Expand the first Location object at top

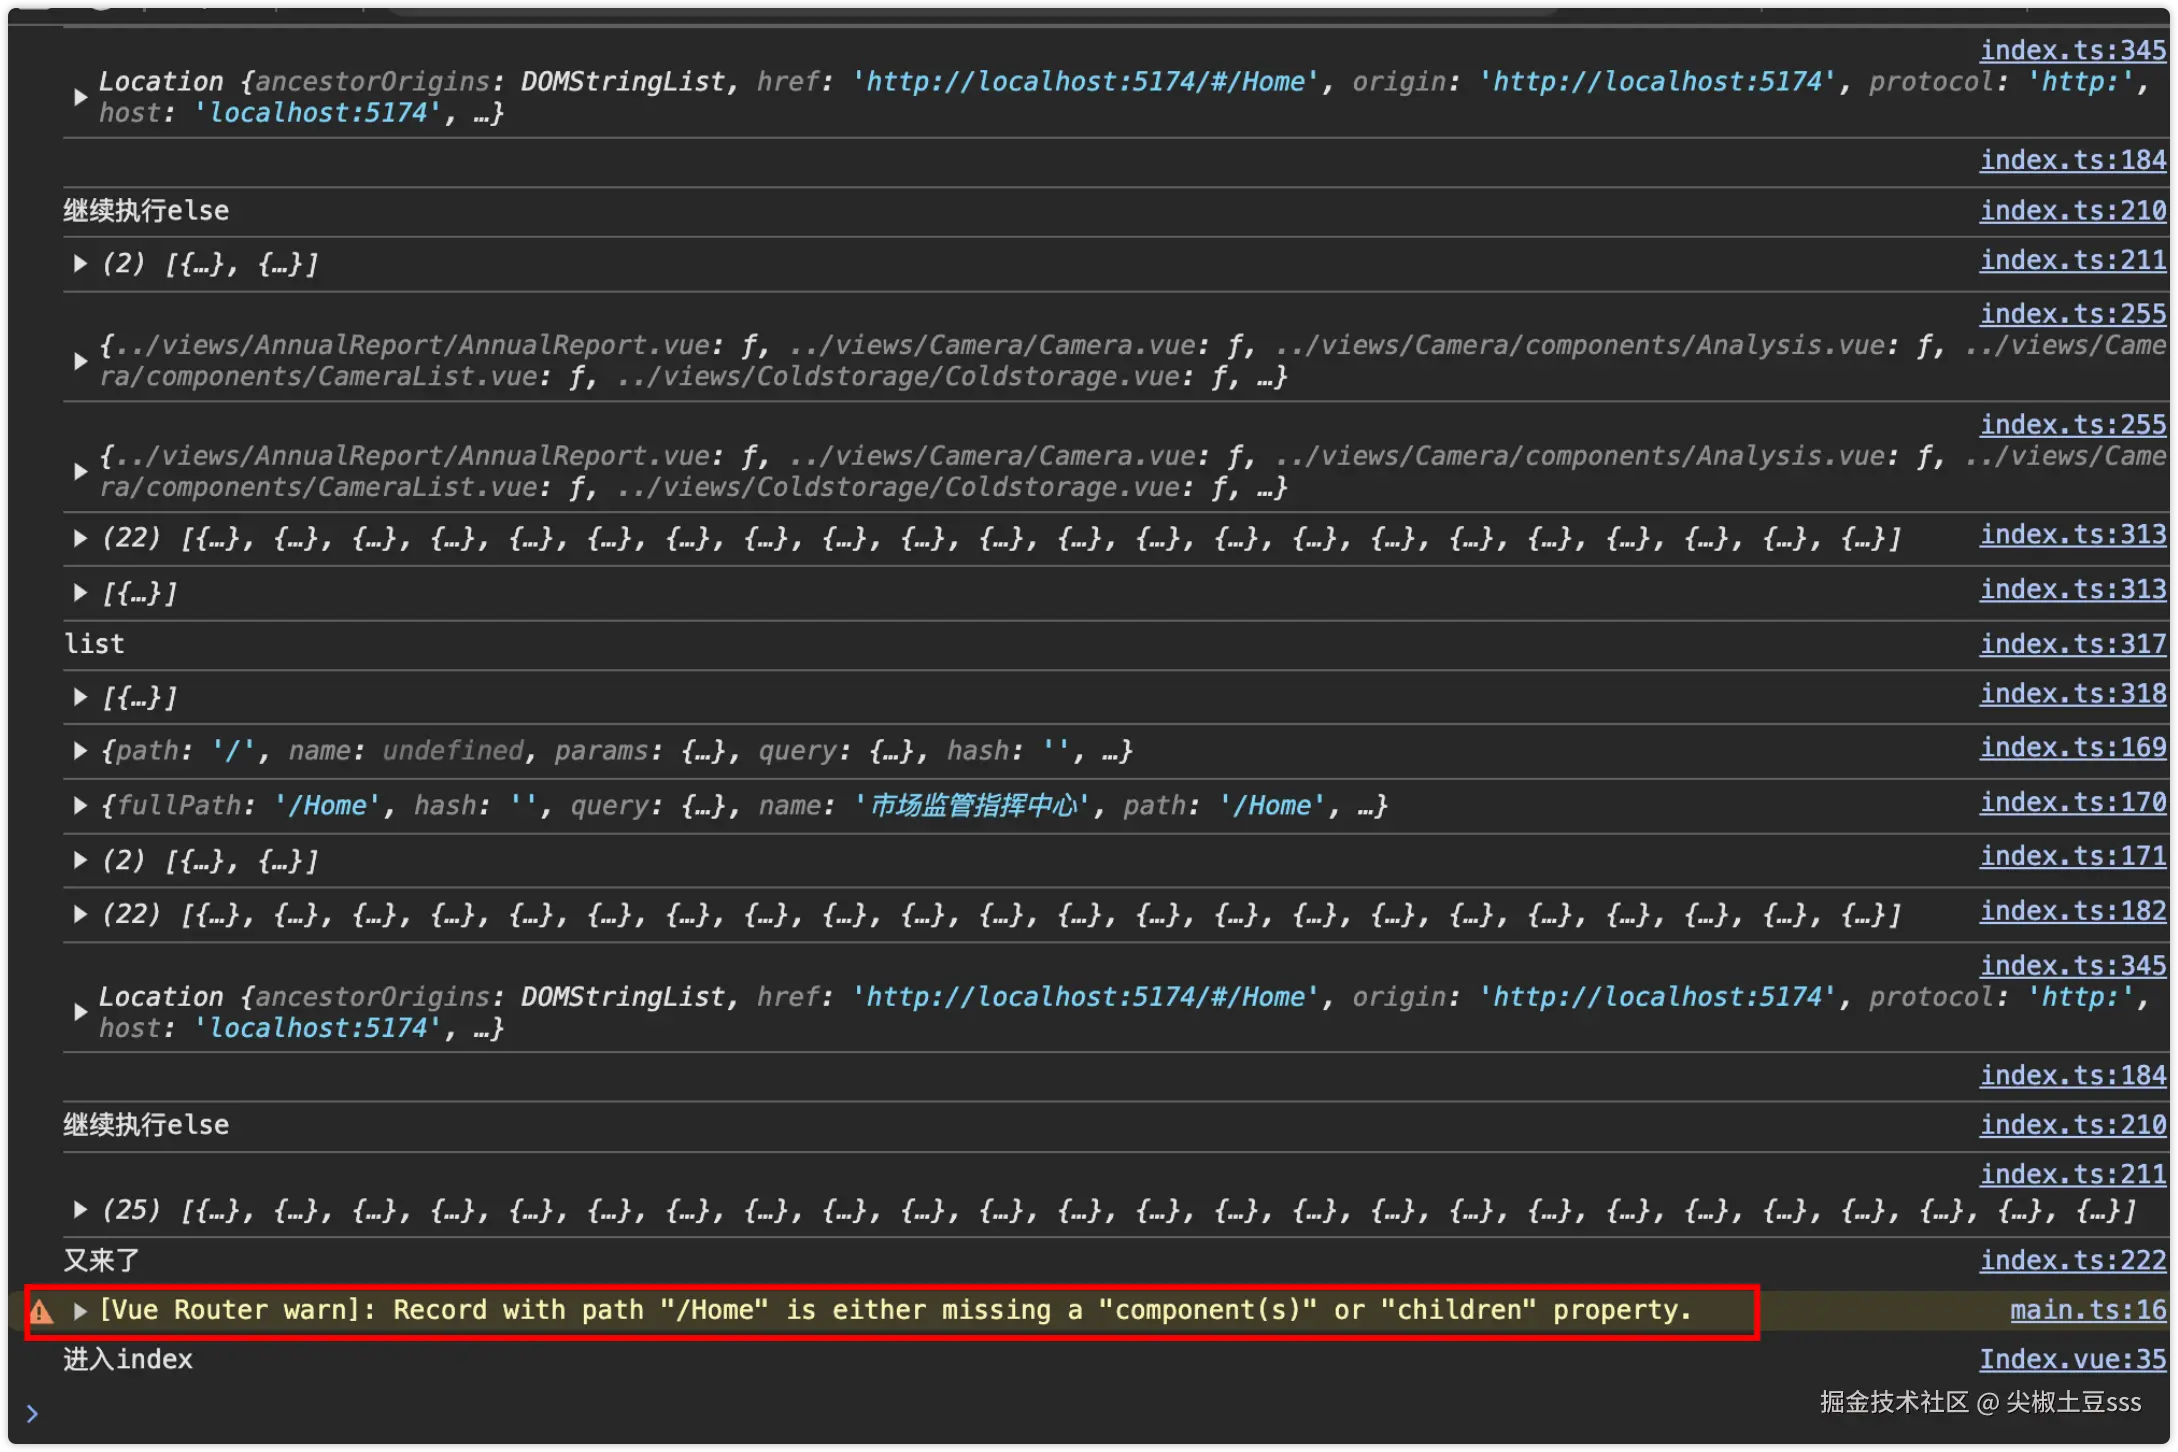pos(80,97)
